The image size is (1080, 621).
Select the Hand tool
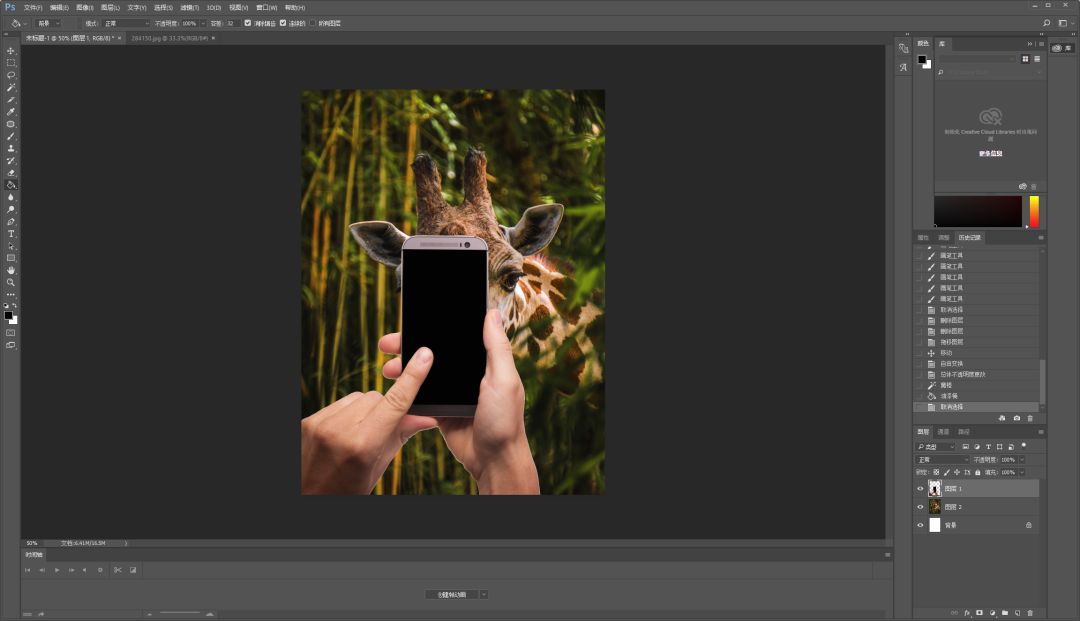(11, 270)
